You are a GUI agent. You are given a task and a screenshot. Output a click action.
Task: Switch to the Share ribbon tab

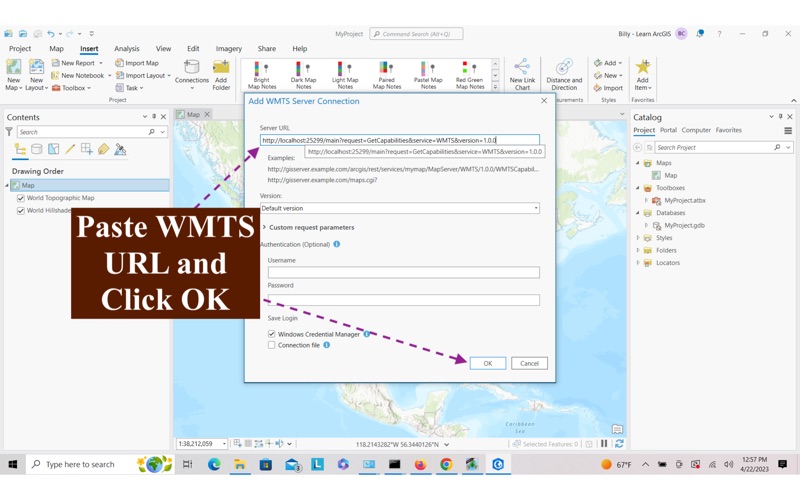tap(266, 48)
